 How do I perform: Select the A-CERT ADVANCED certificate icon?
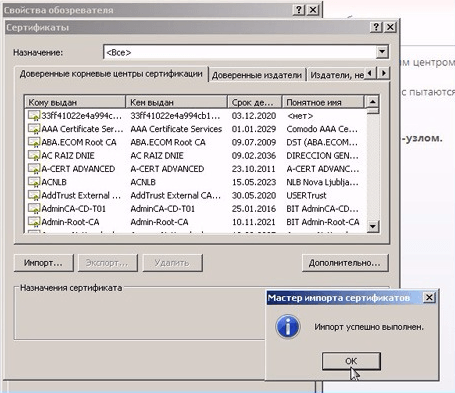point(34,169)
